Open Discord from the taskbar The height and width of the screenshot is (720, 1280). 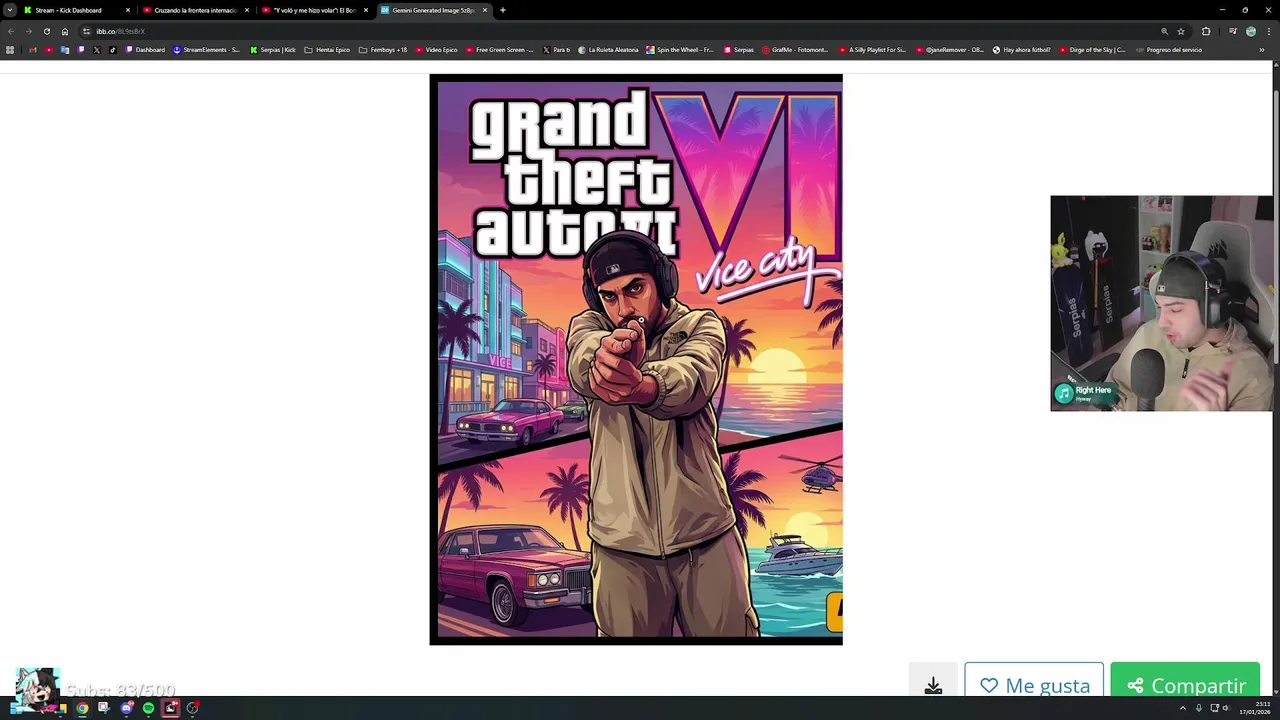(x=126, y=708)
